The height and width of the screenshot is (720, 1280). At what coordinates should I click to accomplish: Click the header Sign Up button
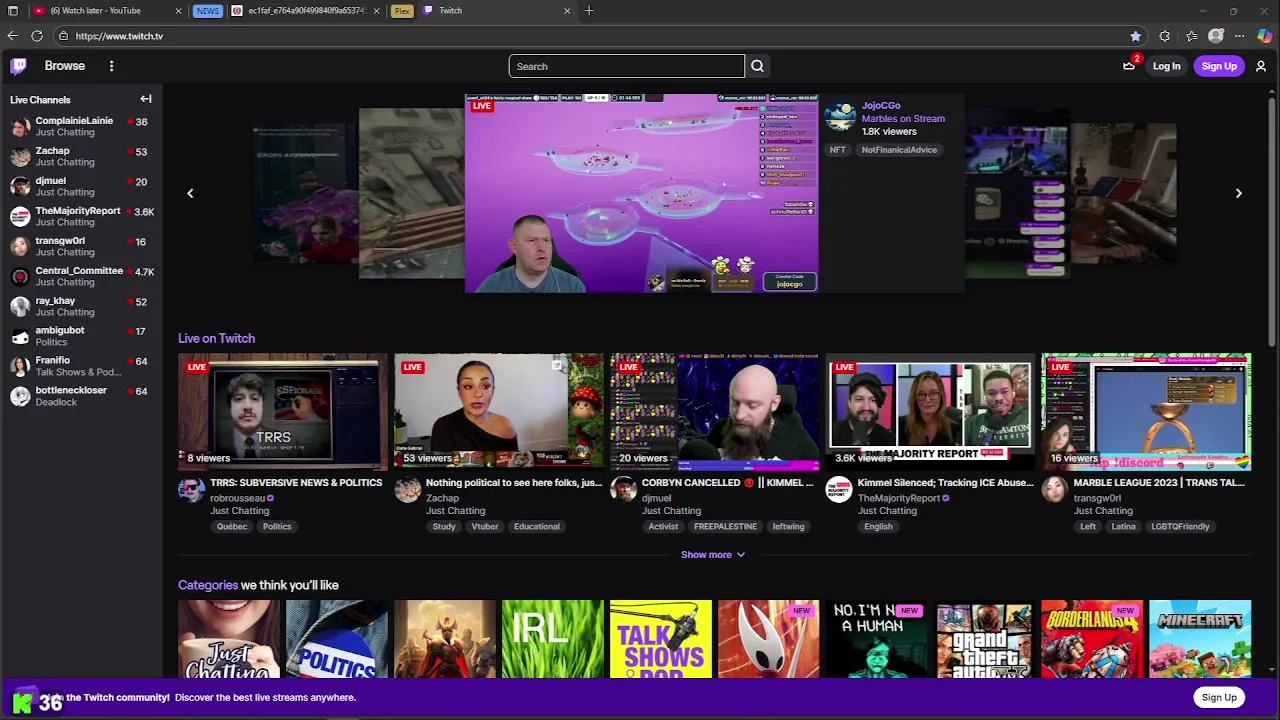click(x=1219, y=66)
